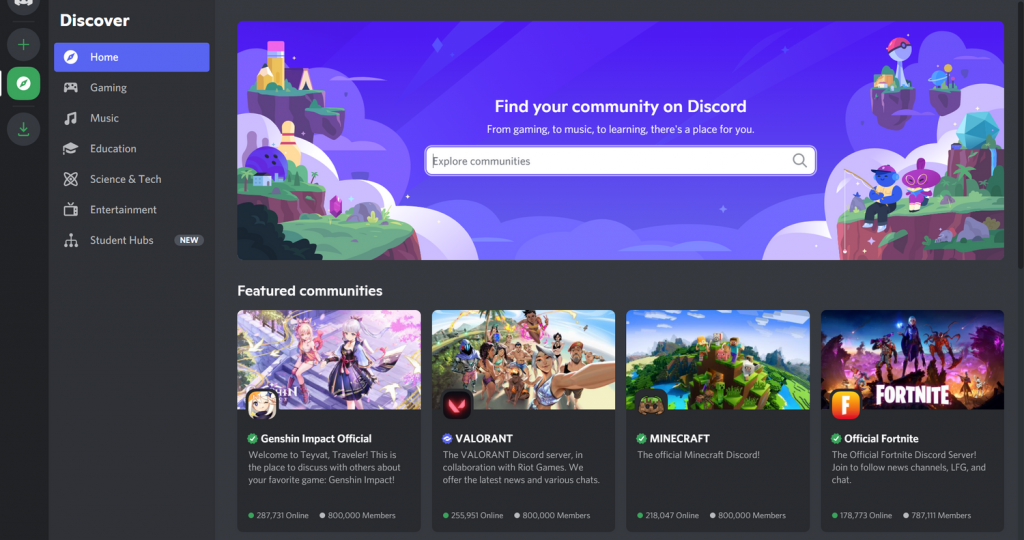The height and width of the screenshot is (540, 1024).
Task: Click the Fortnite F logo icon
Action: tap(845, 404)
